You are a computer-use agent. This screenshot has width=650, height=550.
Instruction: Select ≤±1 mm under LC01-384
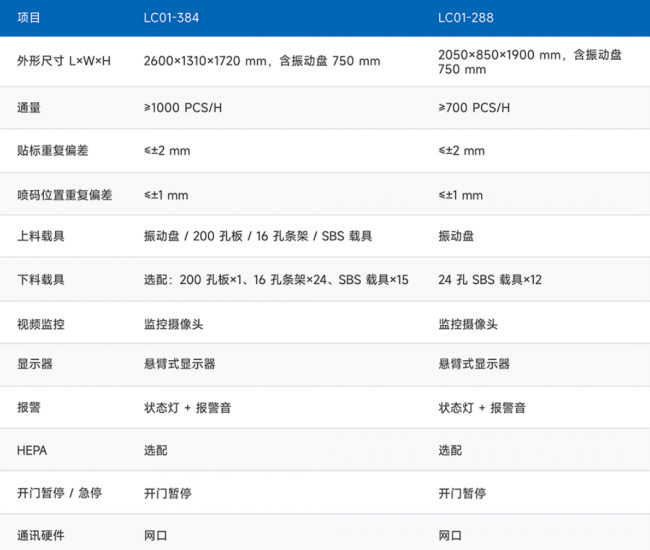pyautogui.click(x=166, y=195)
